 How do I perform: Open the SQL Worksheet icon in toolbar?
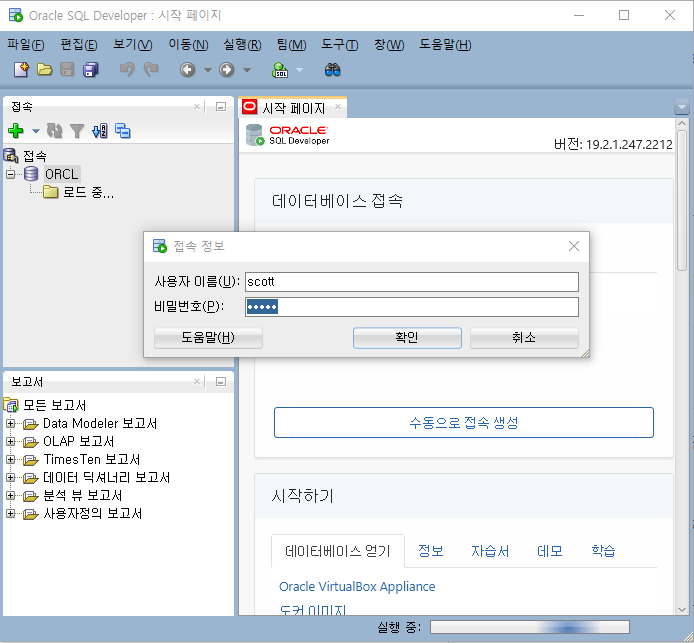[280, 69]
